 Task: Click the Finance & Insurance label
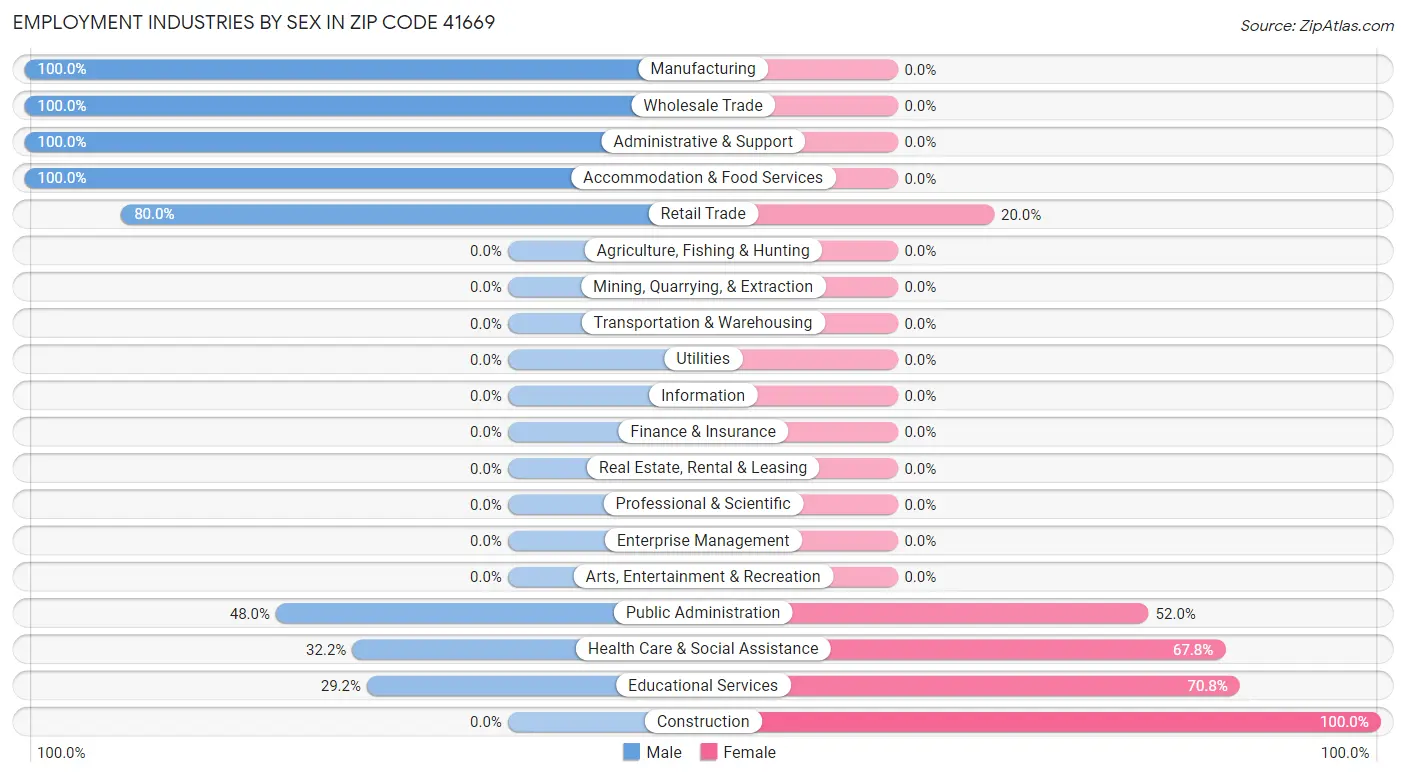[703, 432]
